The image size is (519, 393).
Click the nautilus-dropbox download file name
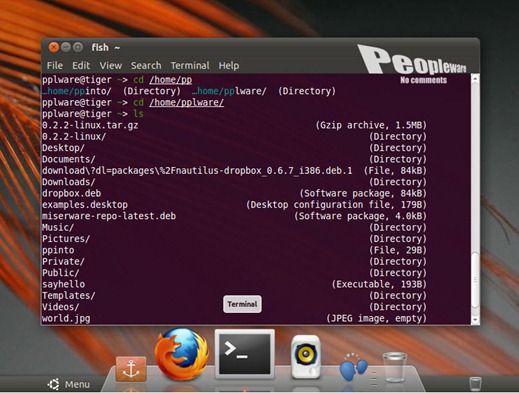click(x=197, y=171)
